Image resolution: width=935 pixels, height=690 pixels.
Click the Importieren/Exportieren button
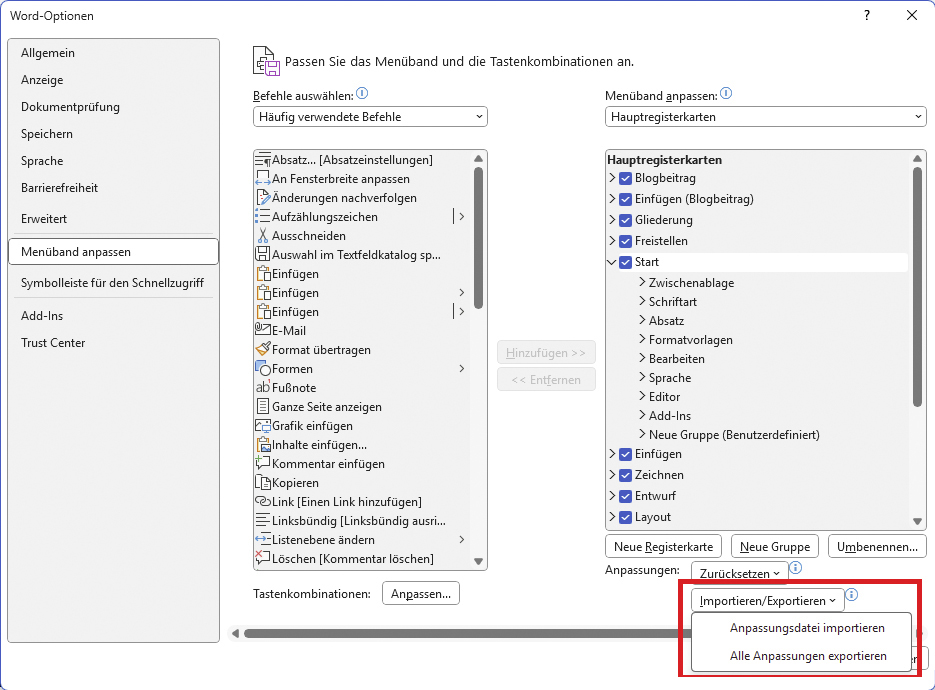(x=768, y=601)
